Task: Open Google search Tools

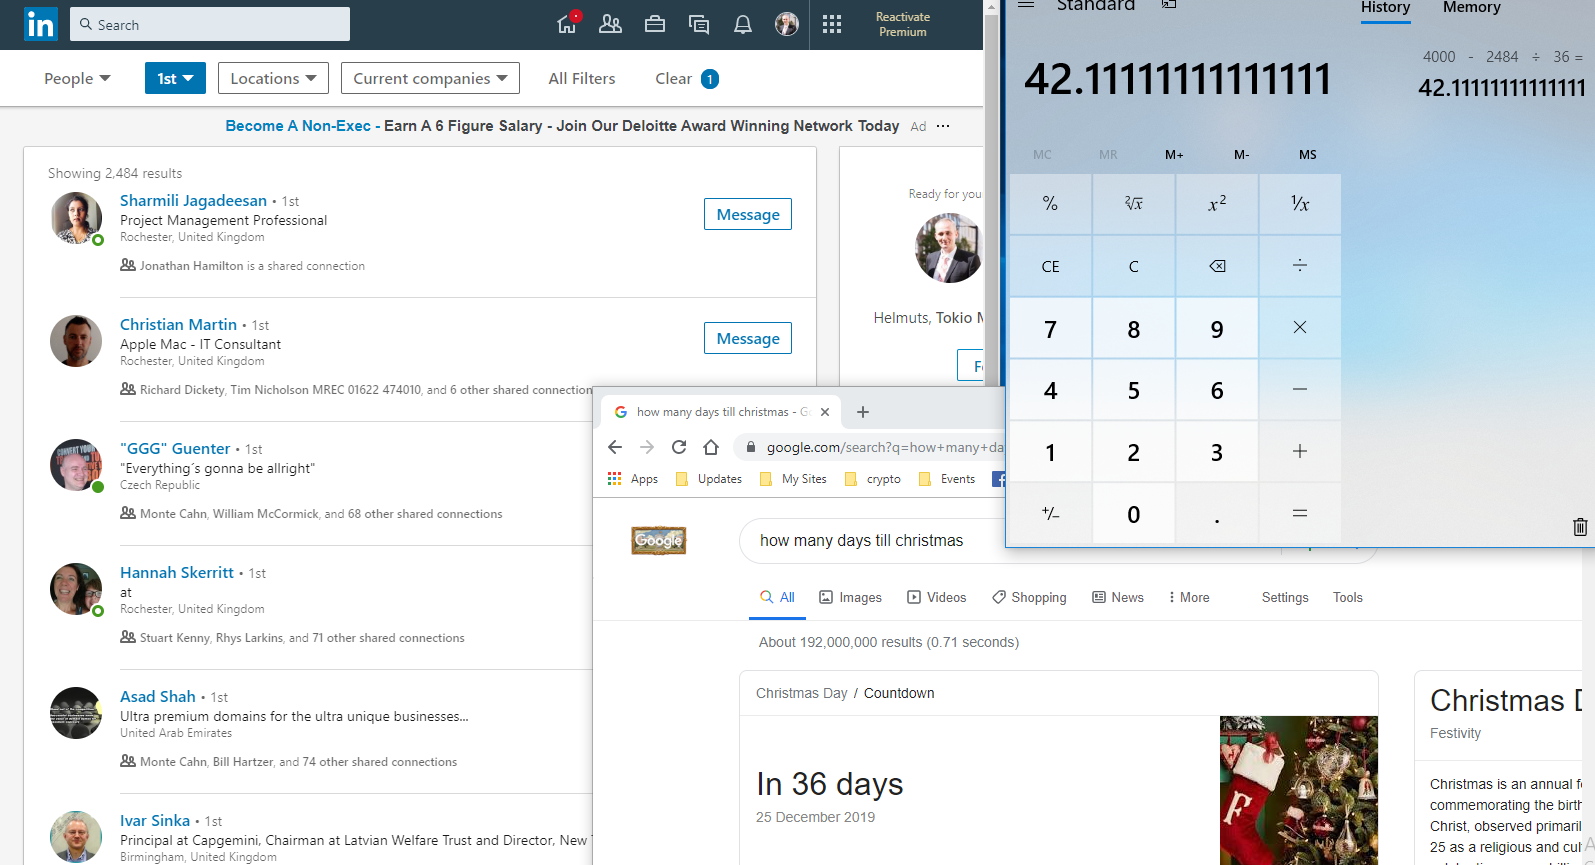Action: point(1348,598)
